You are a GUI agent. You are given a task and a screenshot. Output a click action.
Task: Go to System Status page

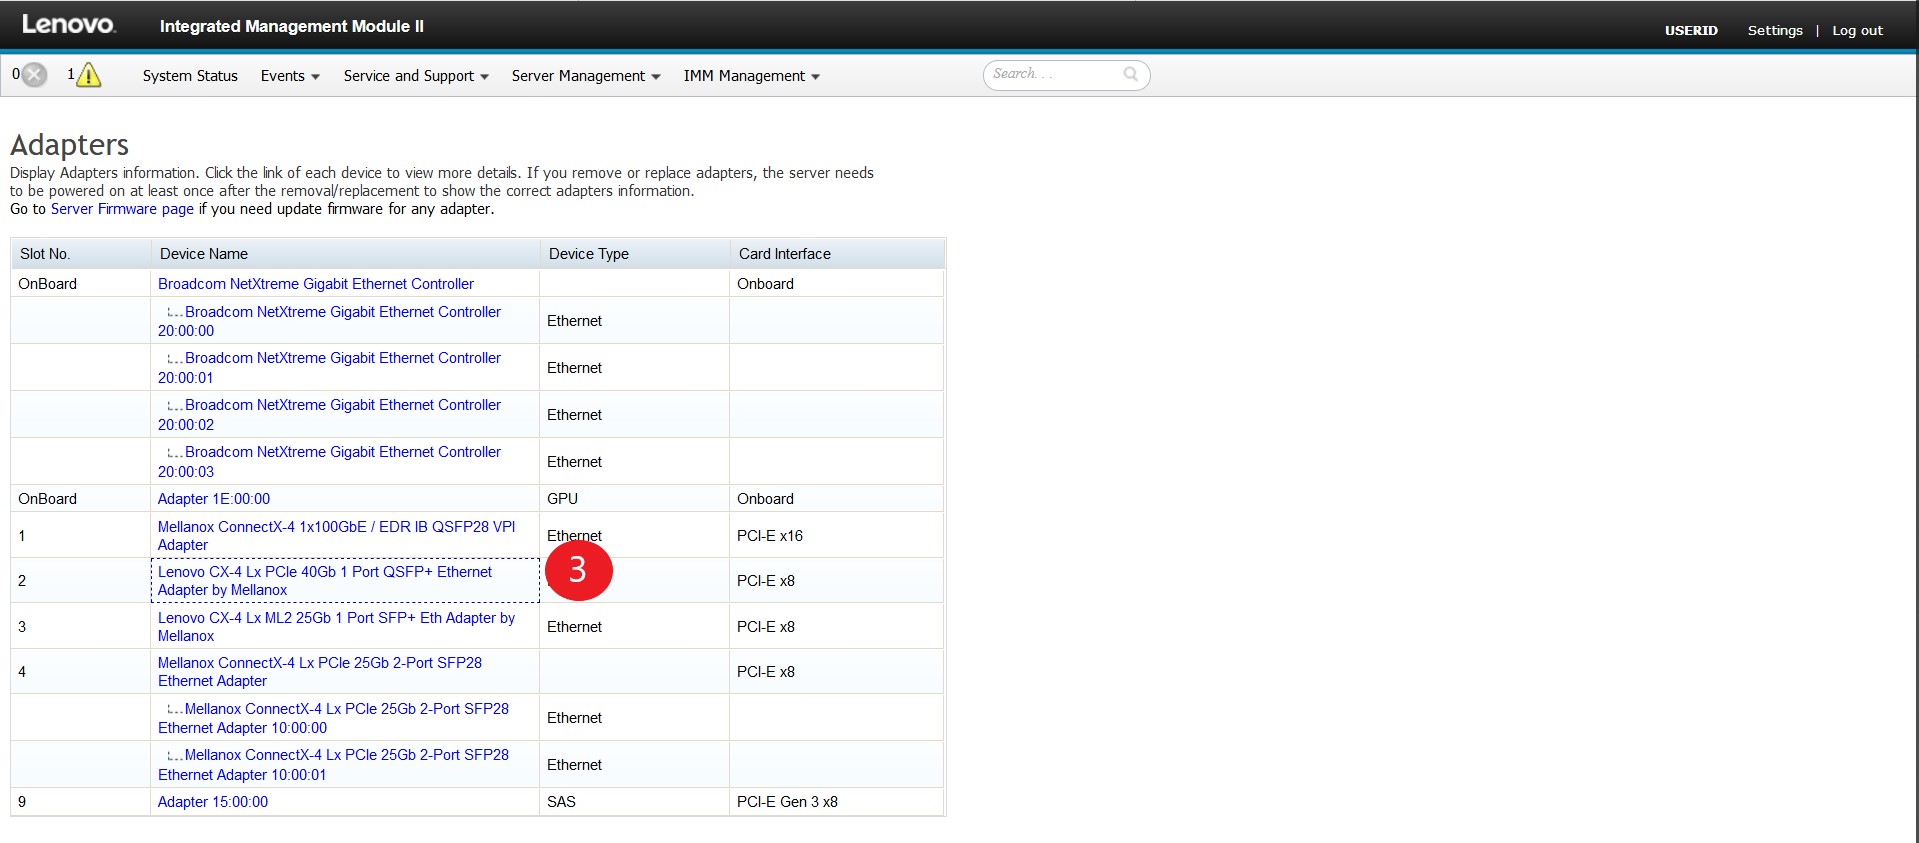[190, 76]
